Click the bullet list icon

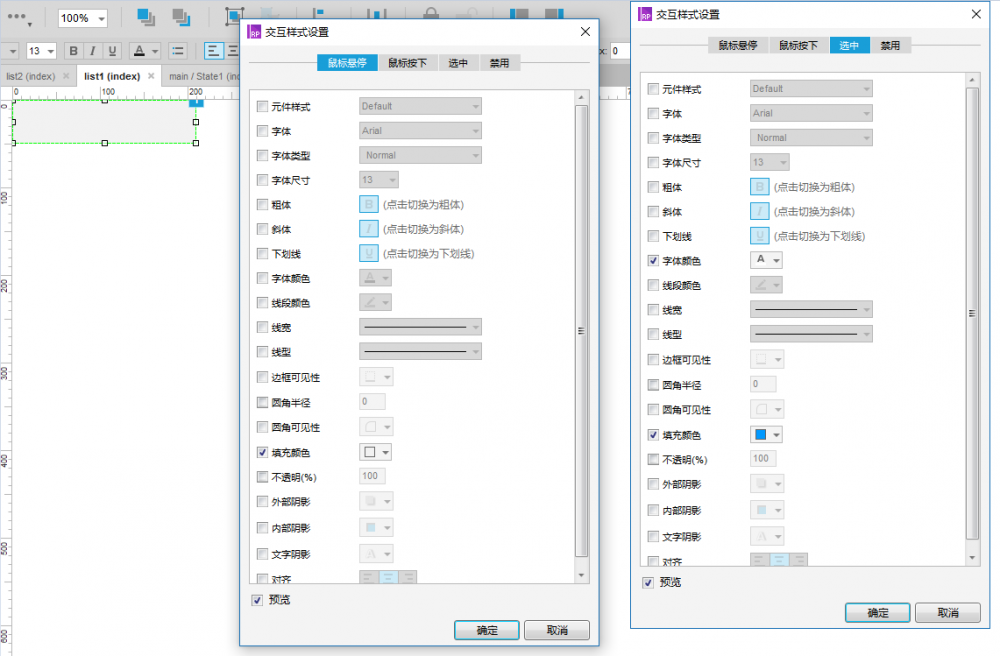pyautogui.click(x=177, y=50)
